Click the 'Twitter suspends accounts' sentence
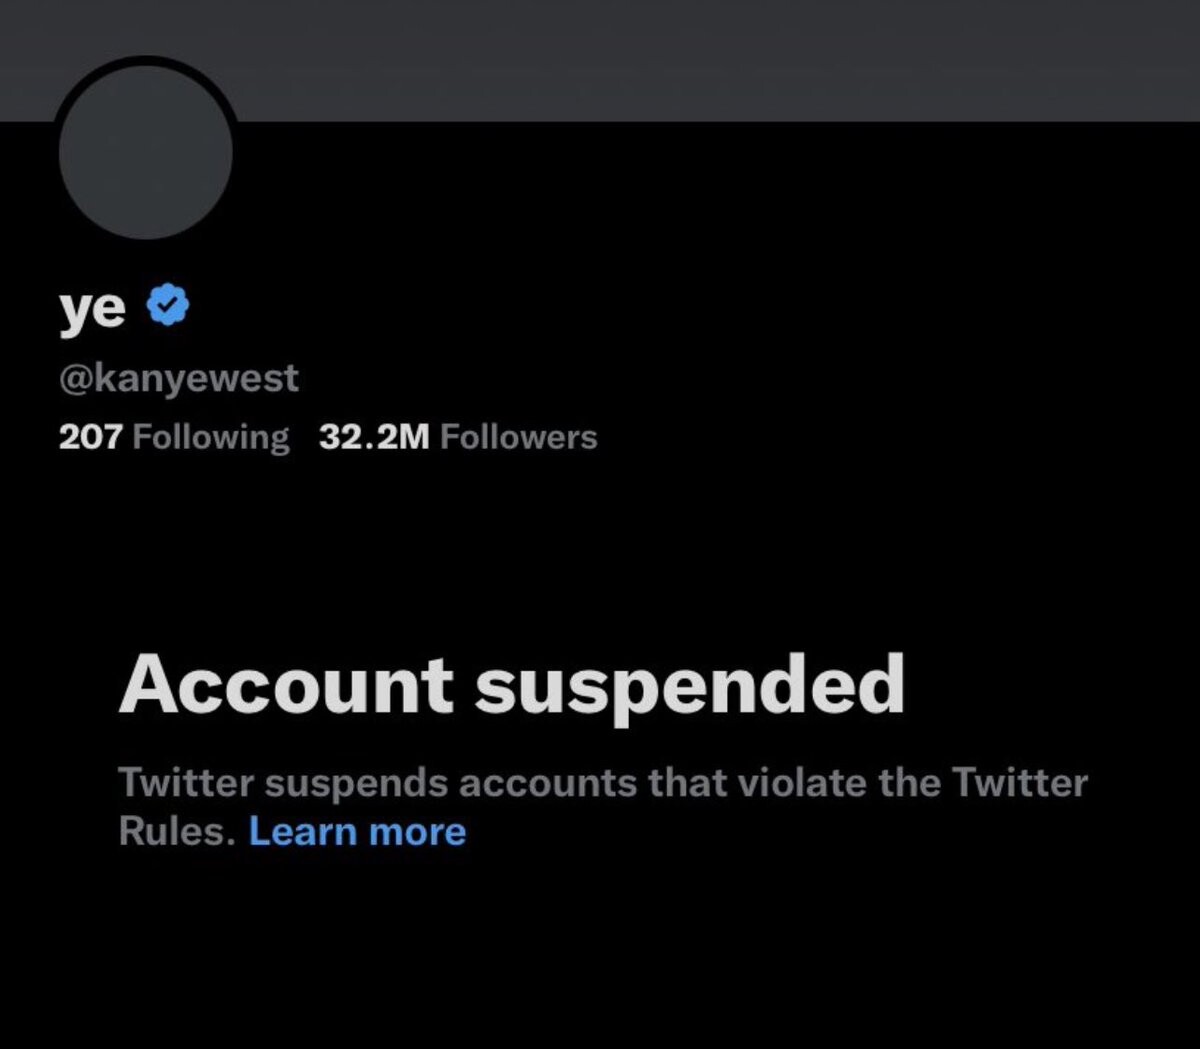The height and width of the screenshot is (1049, 1200). [603, 806]
